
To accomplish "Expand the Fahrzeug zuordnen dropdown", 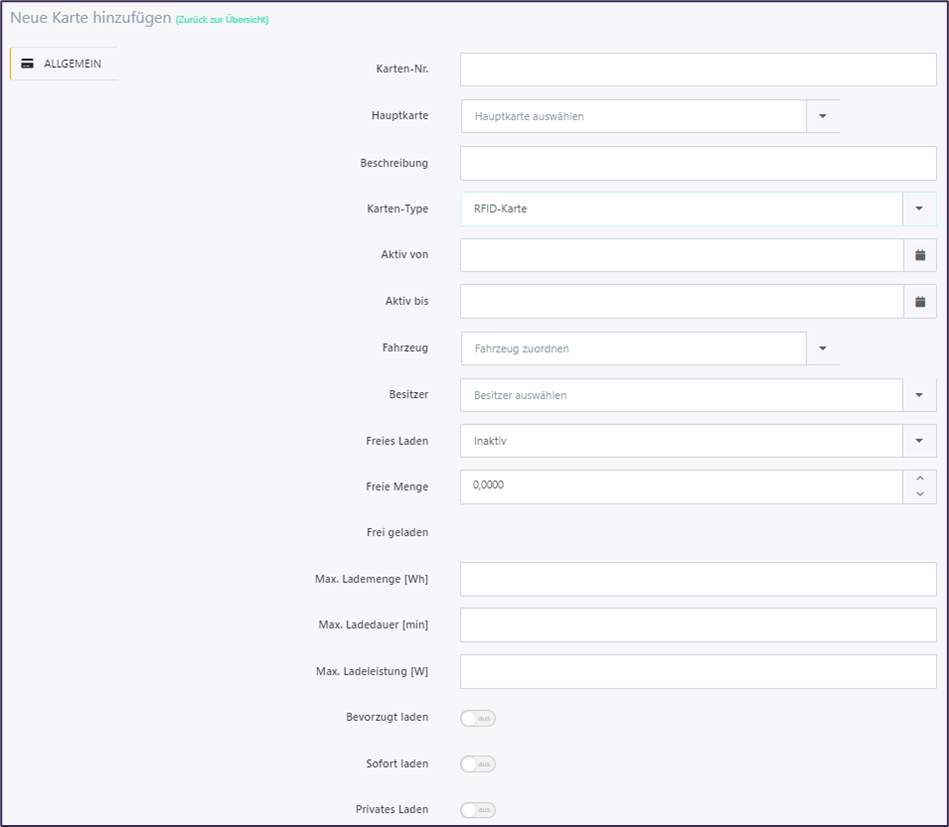I will 823,348.
